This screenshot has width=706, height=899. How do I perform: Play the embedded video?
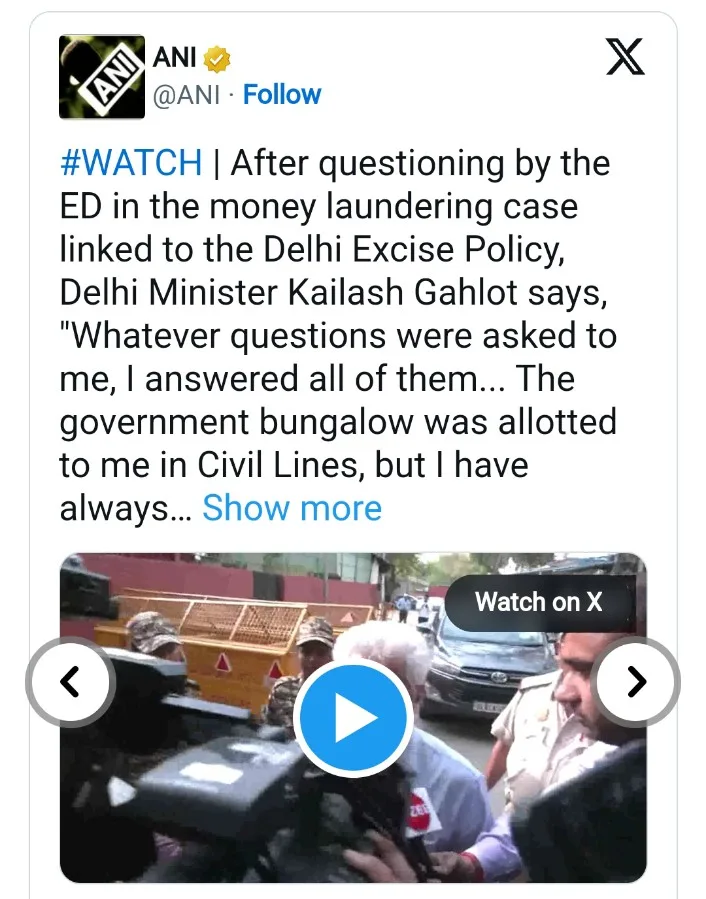[x=353, y=717]
